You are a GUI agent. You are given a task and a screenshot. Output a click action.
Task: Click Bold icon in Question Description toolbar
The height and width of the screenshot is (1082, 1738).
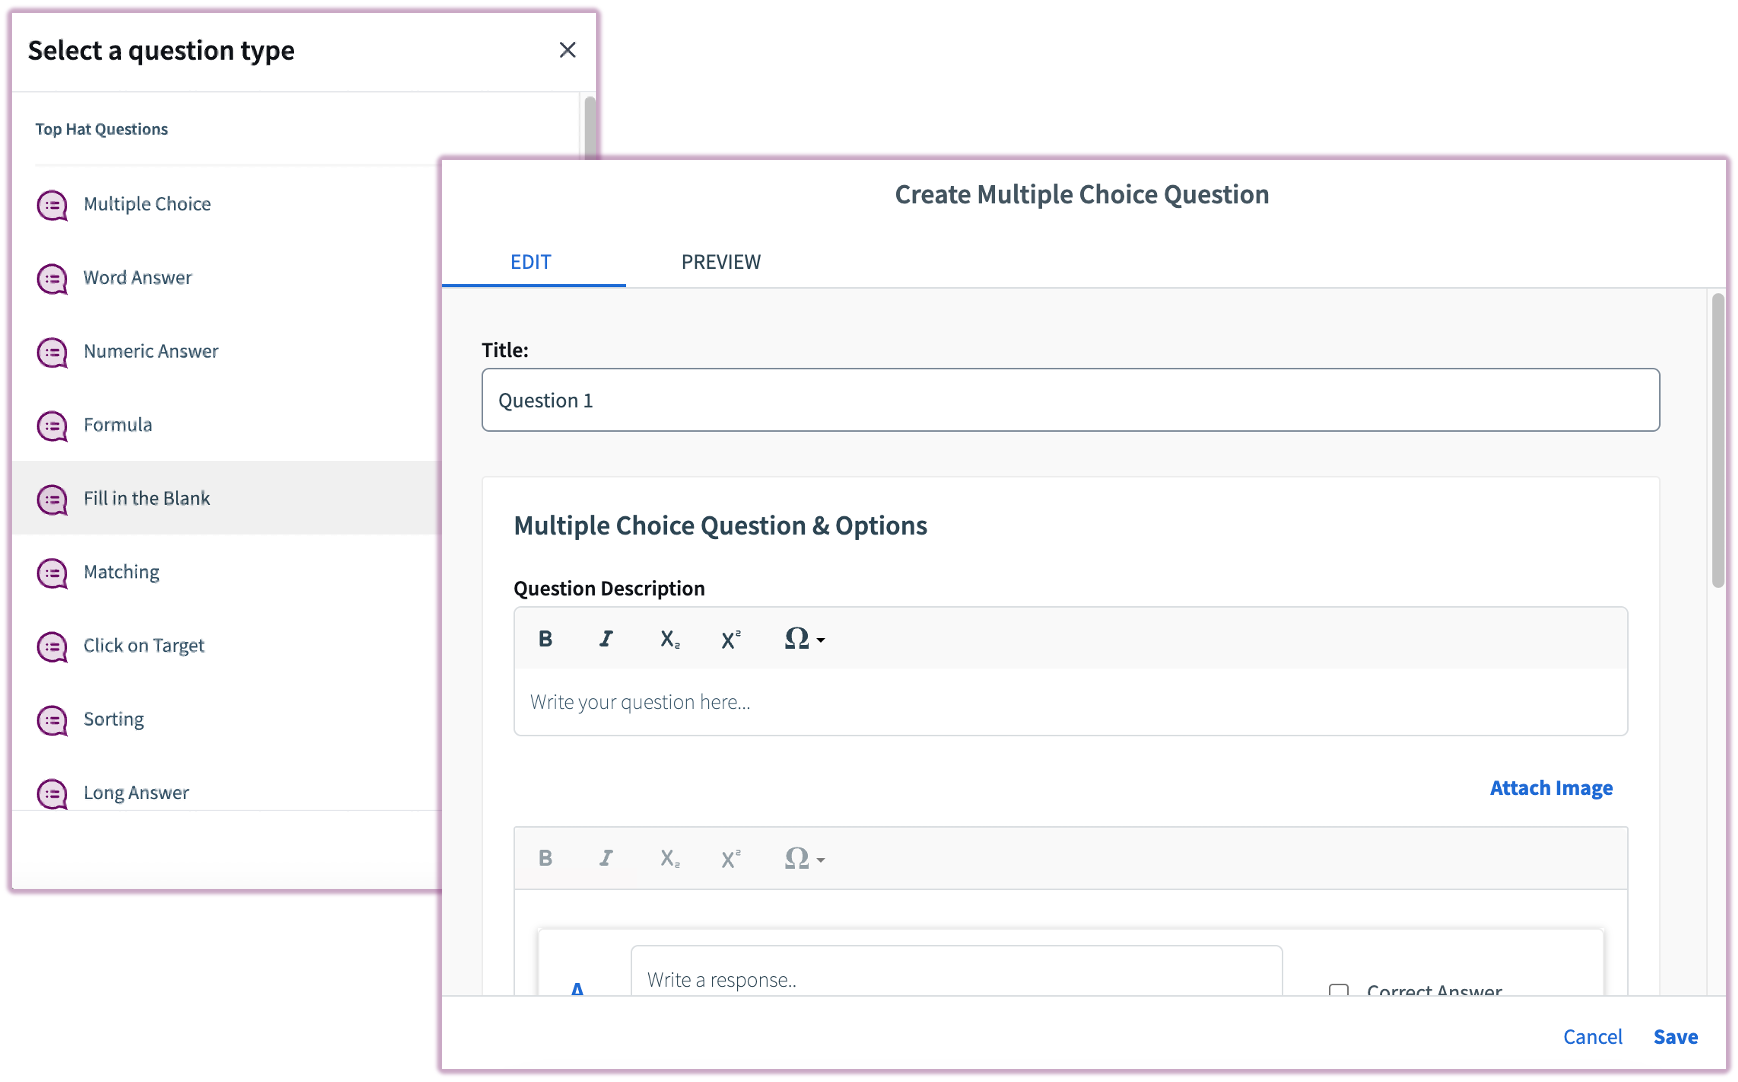(x=545, y=639)
